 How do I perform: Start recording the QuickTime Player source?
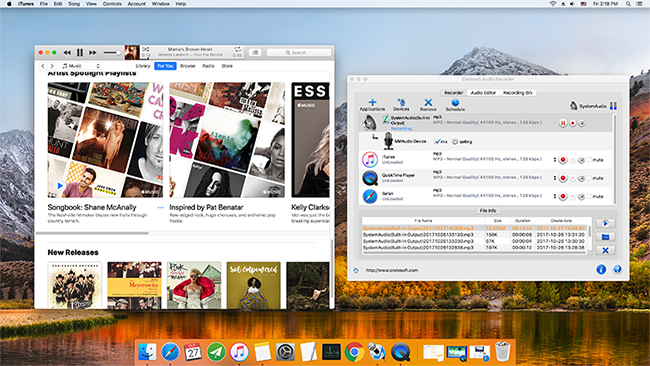[x=563, y=178]
